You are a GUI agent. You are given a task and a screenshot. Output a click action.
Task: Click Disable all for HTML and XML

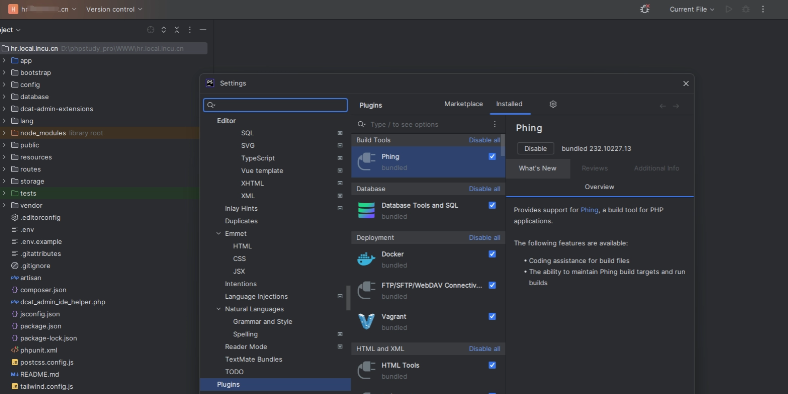pyautogui.click(x=484, y=349)
